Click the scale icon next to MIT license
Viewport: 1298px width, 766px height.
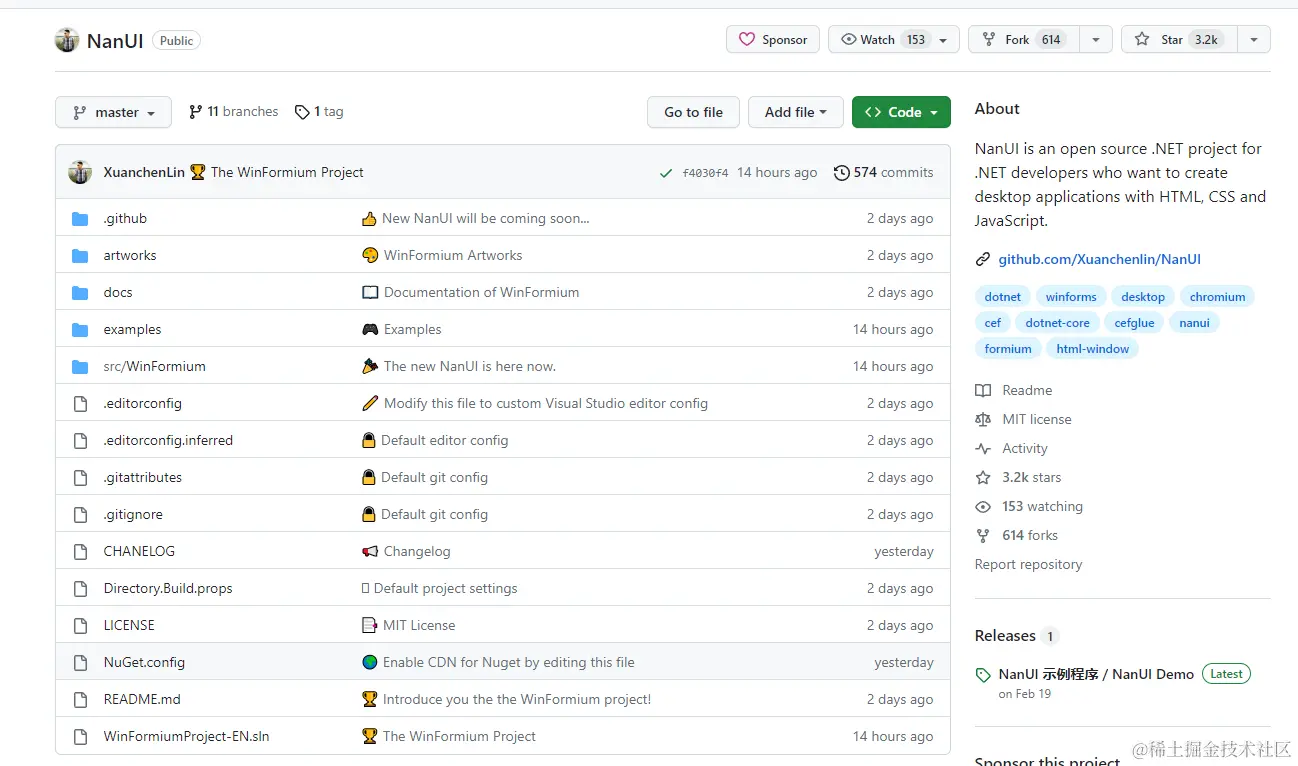[x=983, y=419]
